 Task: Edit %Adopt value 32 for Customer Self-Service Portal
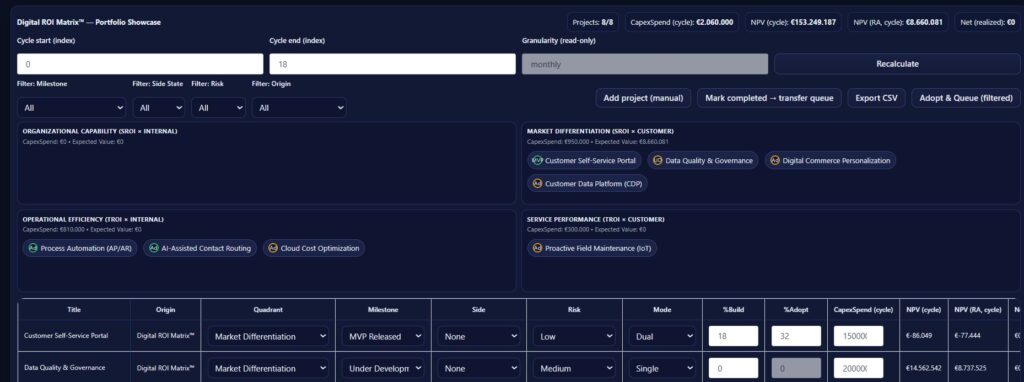pyautogui.click(x=796, y=336)
